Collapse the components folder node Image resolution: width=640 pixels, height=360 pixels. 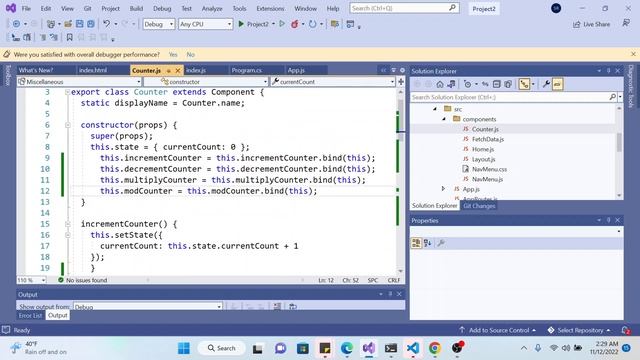tap(444, 119)
